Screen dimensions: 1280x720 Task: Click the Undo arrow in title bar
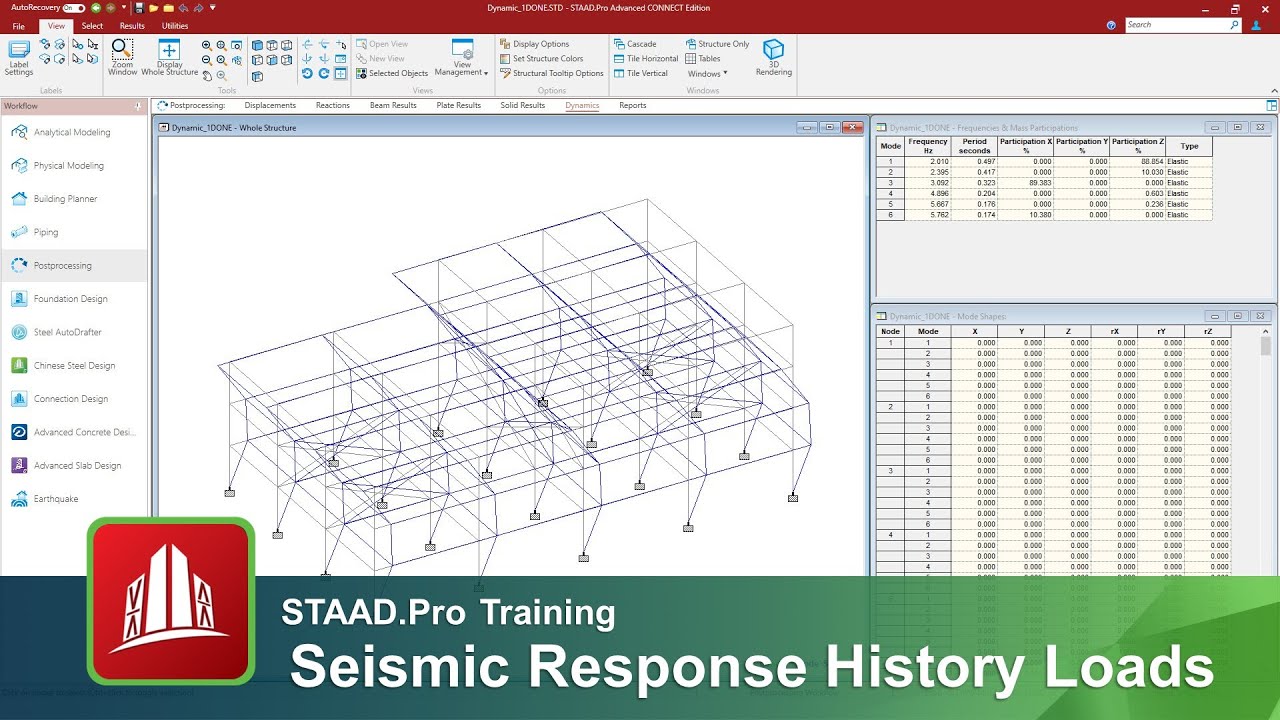tap(183, 8)
